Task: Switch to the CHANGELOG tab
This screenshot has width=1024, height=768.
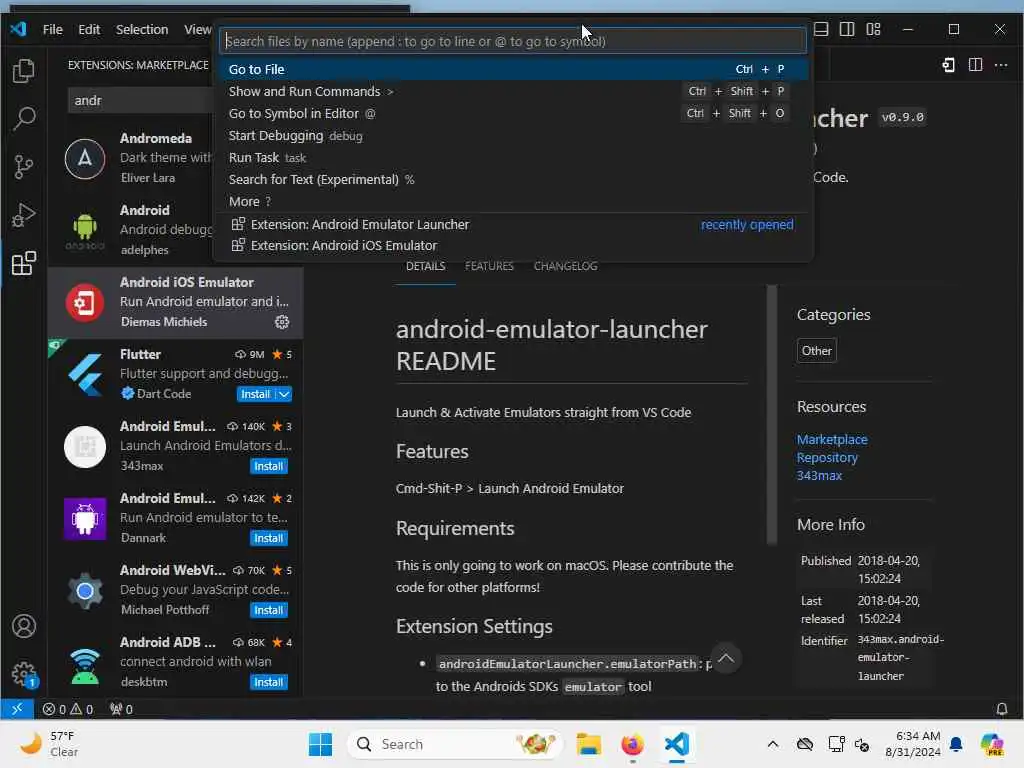Action: click(x=566, y=266)
